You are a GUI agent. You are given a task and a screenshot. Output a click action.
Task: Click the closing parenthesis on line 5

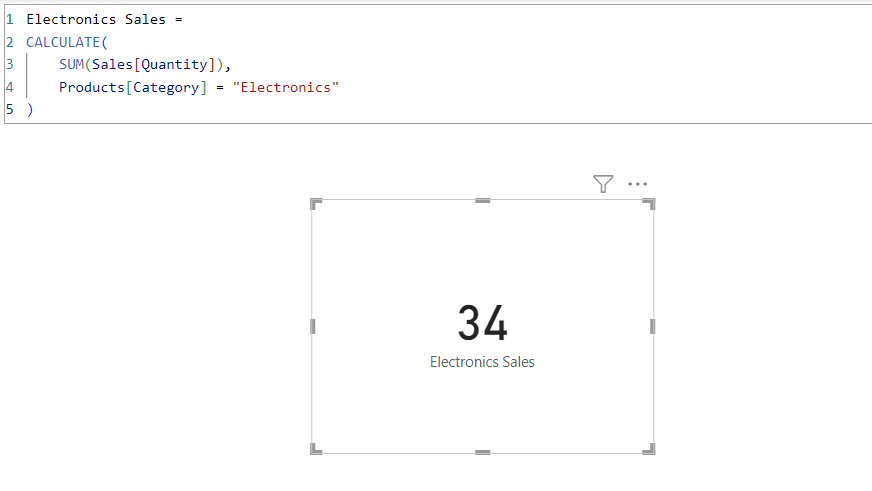tap(30, 110)
